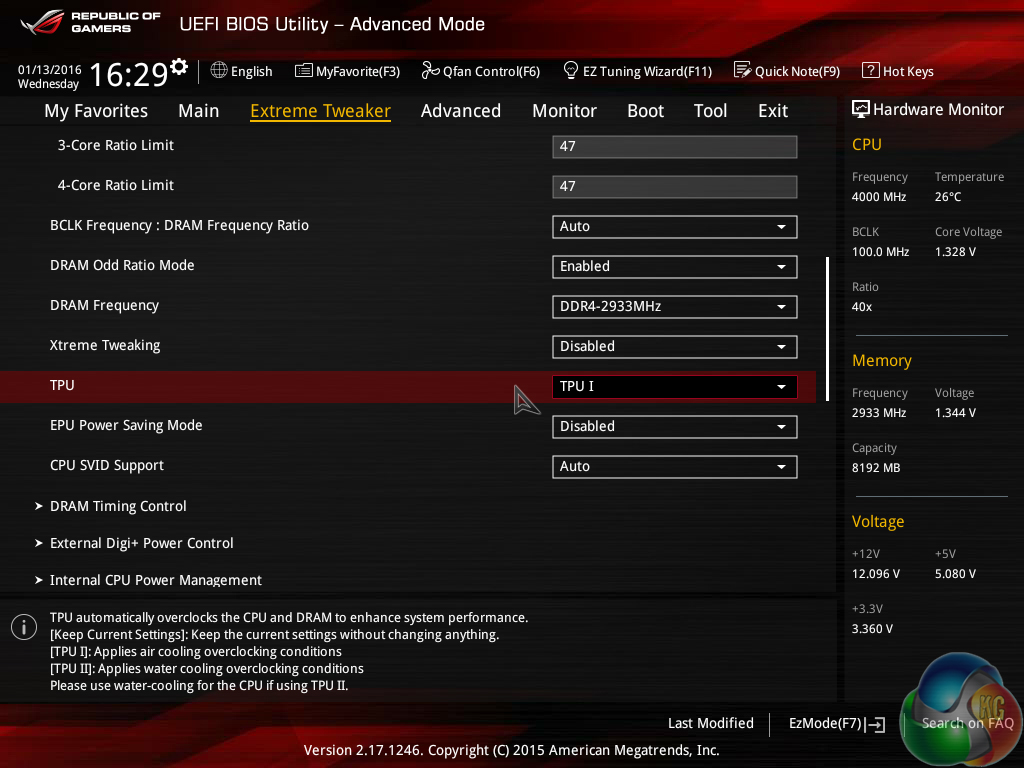Switch to the Boot tab
Image resolution: width=1024 pixels, height=768 pixels.
645,111
